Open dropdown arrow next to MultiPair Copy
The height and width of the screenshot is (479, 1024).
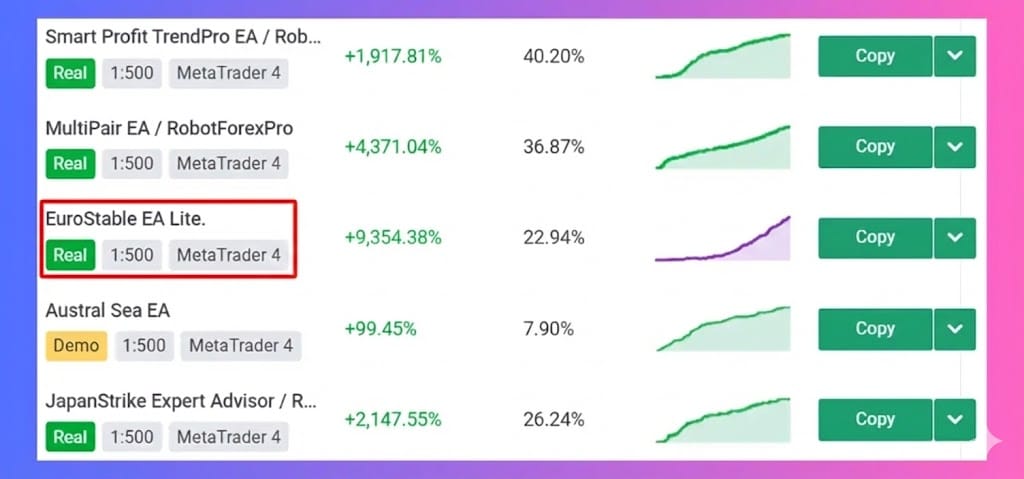pos(954,147)
